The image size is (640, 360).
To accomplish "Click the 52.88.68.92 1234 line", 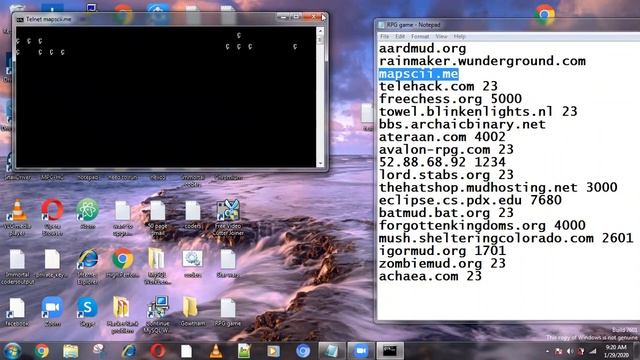I will pos(442,162).
